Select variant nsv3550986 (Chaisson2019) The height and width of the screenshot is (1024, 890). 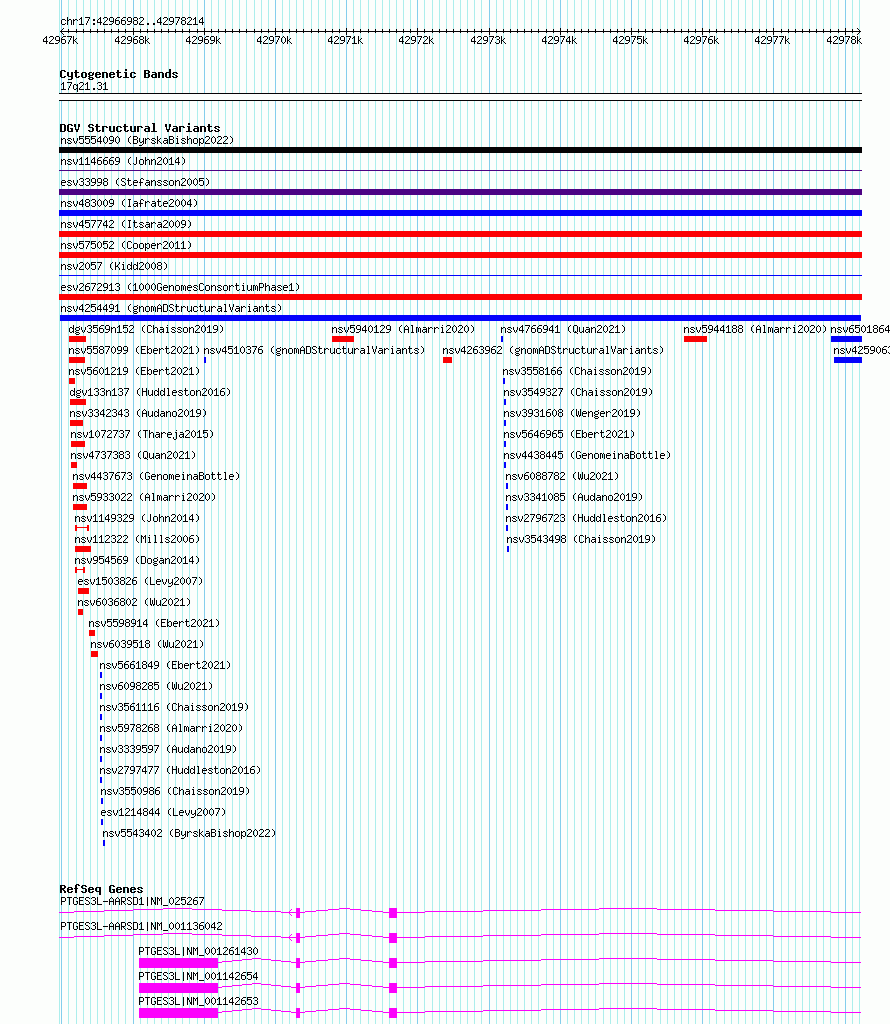tap(175, 791)
